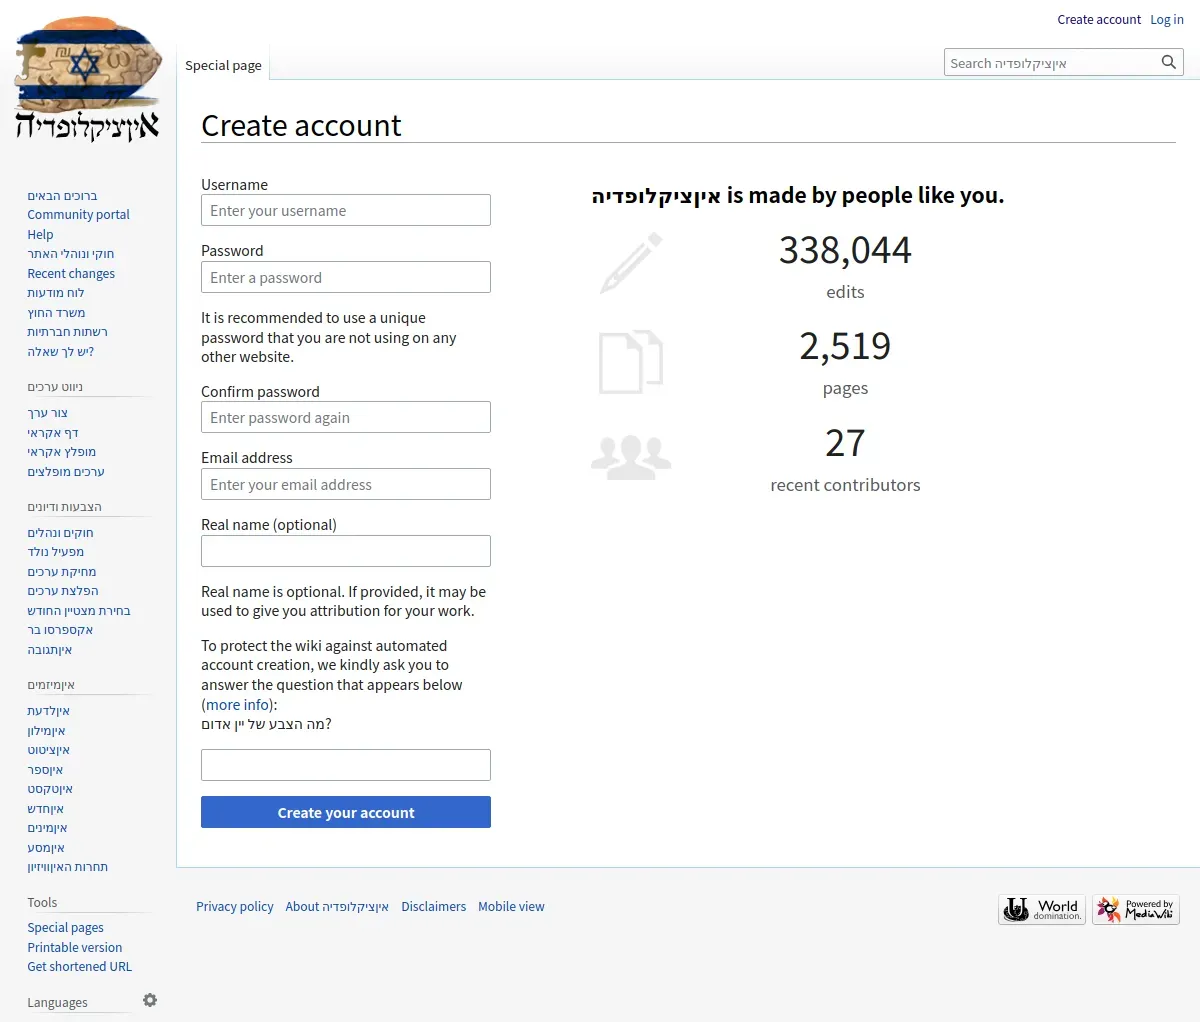Open the איןתגובה sidebar link
1200x1022 pixels.
coord(49,649)
